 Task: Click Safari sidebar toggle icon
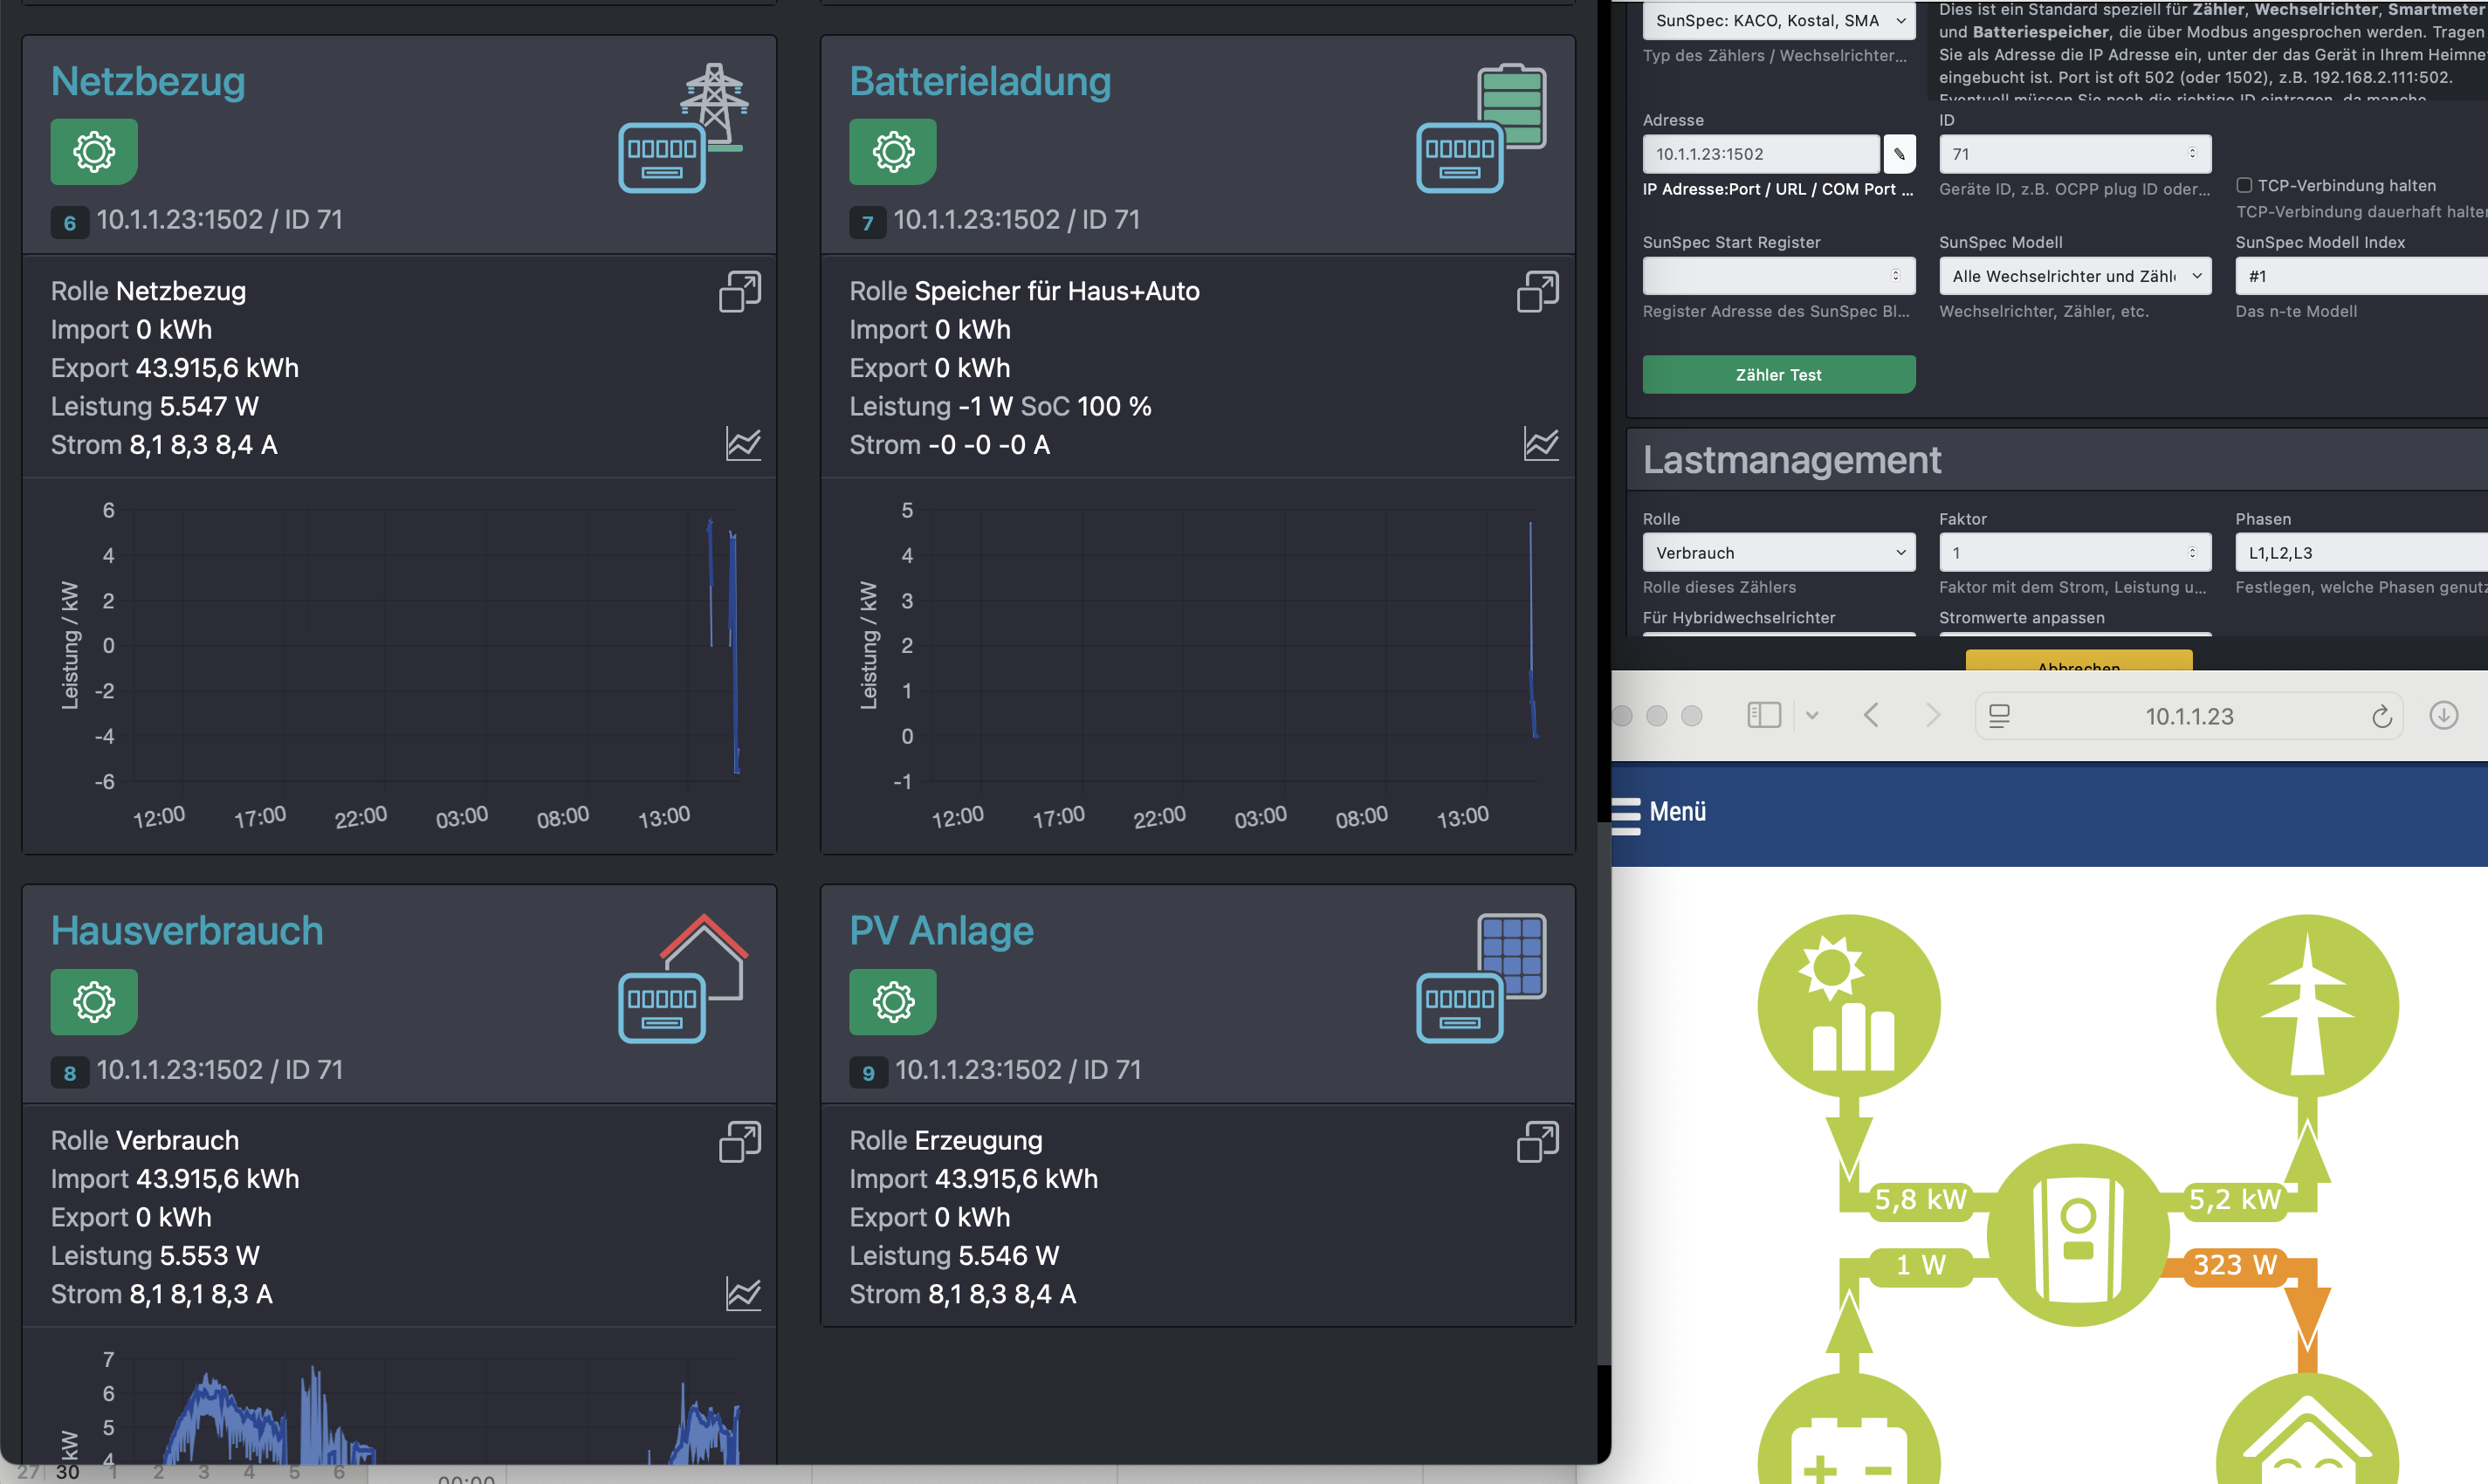[1764, 715]
